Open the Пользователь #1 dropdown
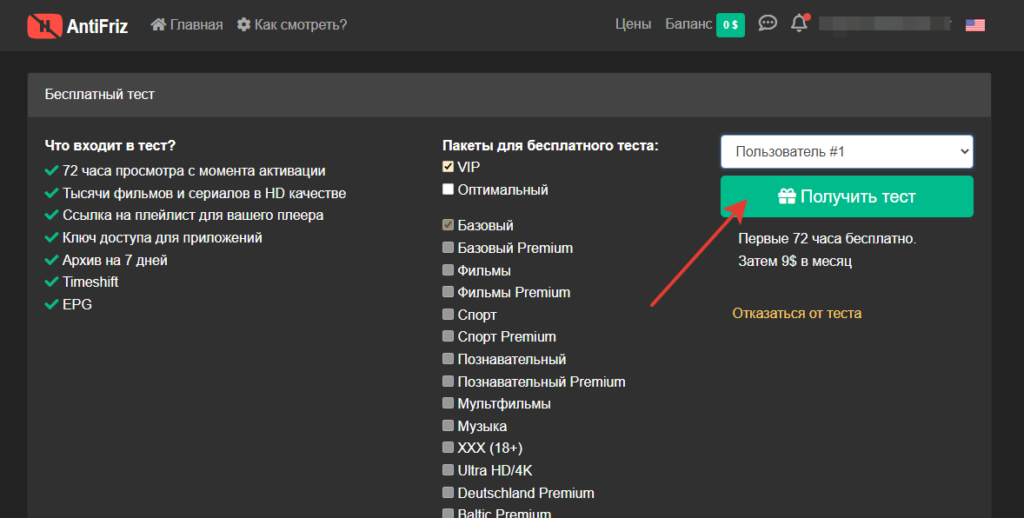Viewport: 1024px width, 518px height. click(846, 152)
